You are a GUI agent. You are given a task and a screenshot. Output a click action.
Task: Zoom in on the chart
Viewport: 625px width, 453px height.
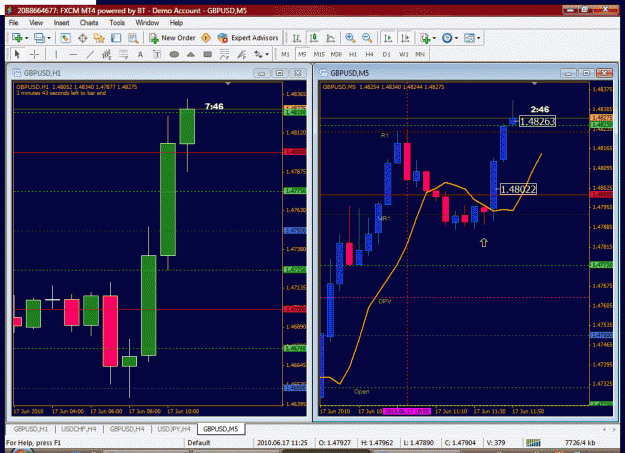(350, 38)
